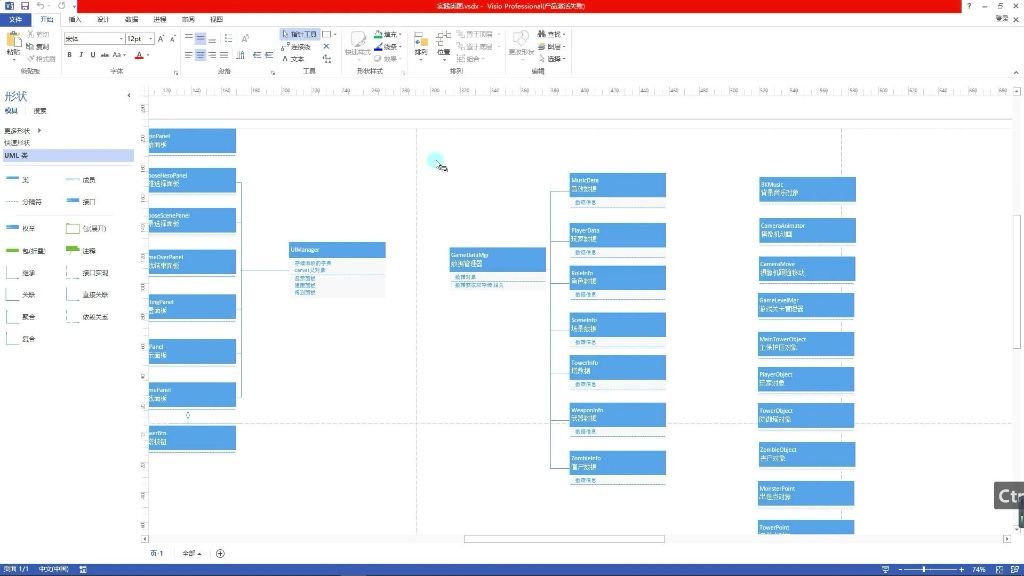The width and height of the screenshot is (1024, 576).
Task: Switch to the Insert (插入) ribbon tab
Action: click(x=75, y=19)
